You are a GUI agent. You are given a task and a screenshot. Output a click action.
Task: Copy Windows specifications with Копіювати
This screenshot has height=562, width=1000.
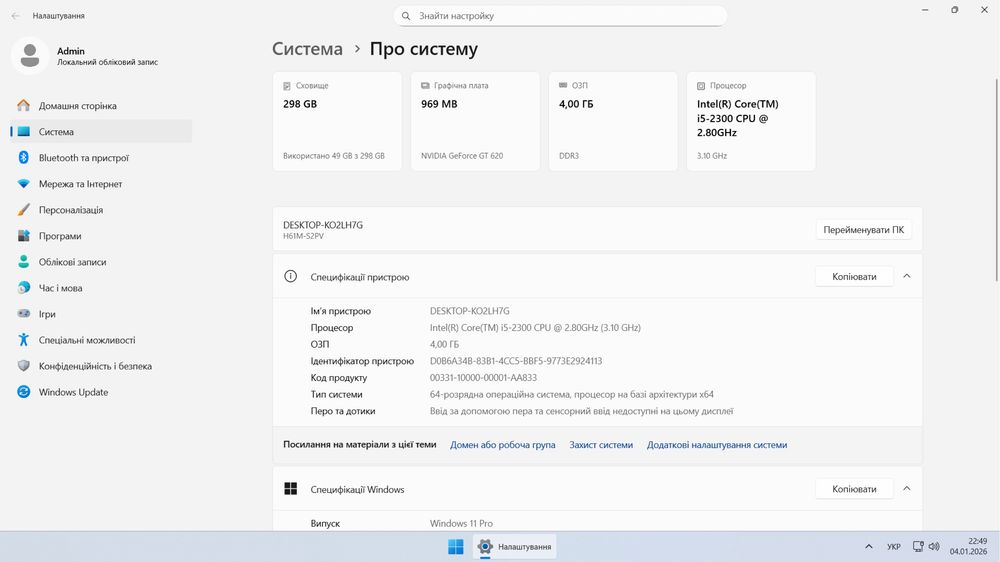point(854,489)
